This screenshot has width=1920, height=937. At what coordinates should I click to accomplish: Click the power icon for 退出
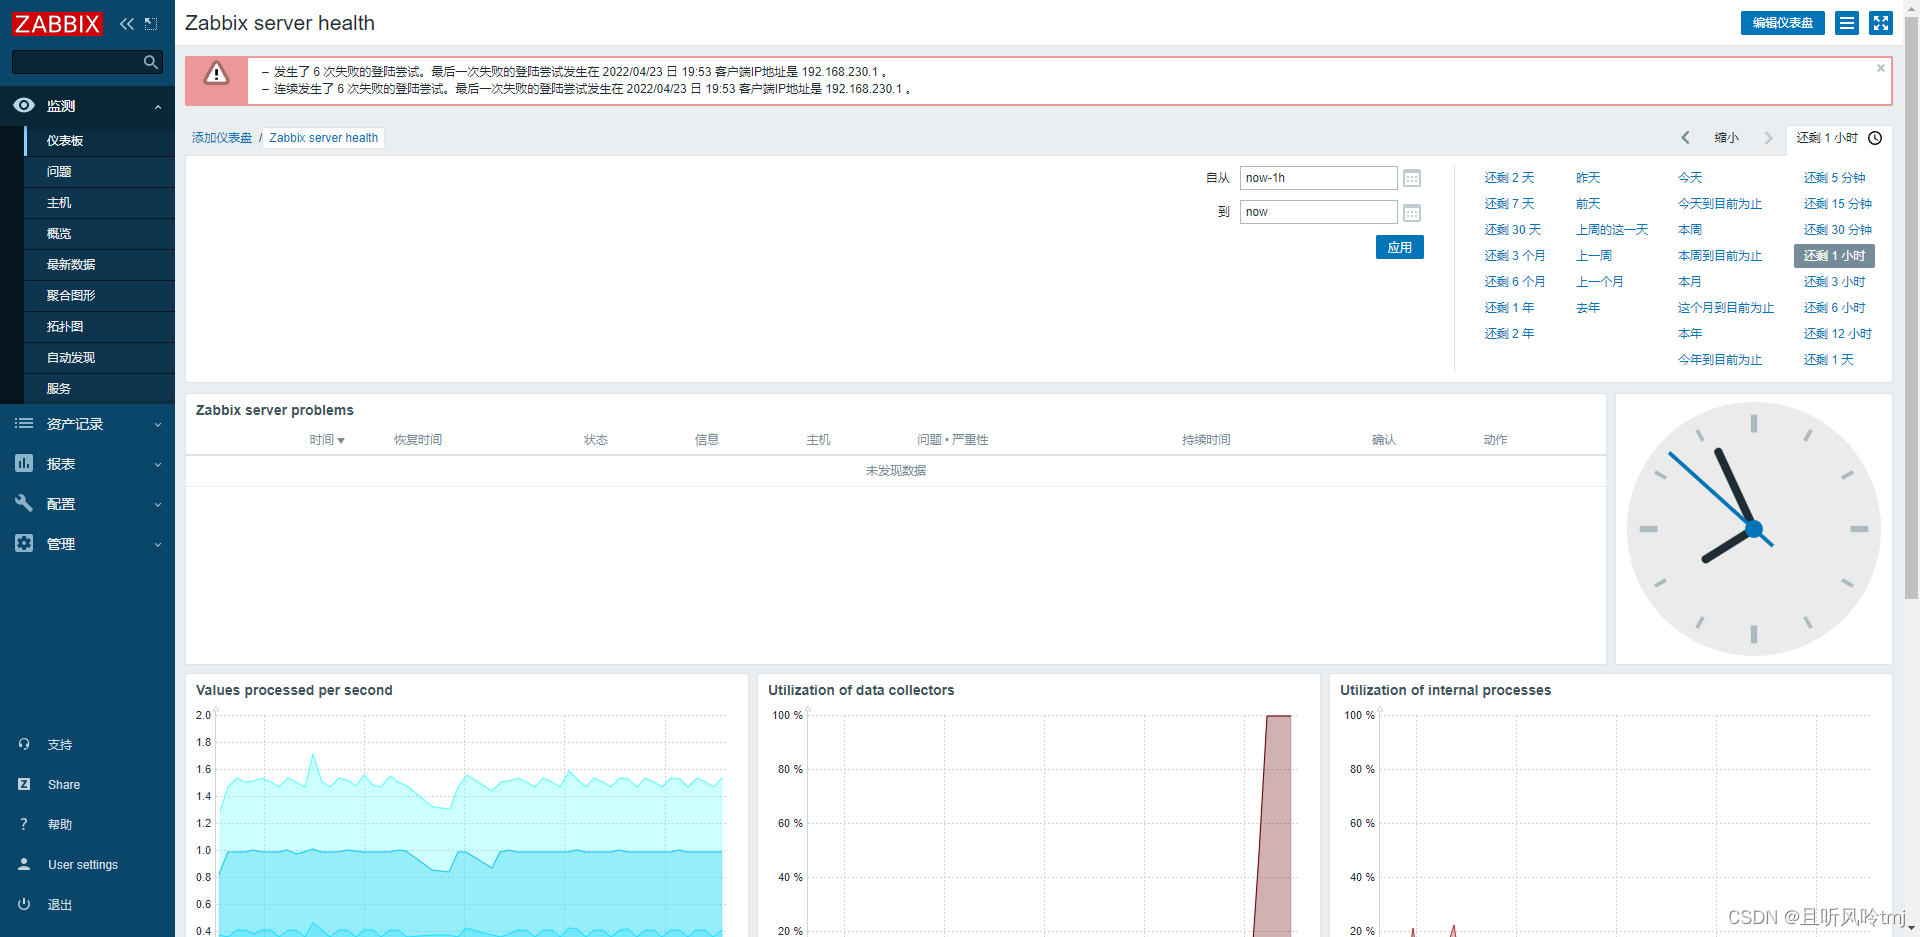click(x=24, y=904)
